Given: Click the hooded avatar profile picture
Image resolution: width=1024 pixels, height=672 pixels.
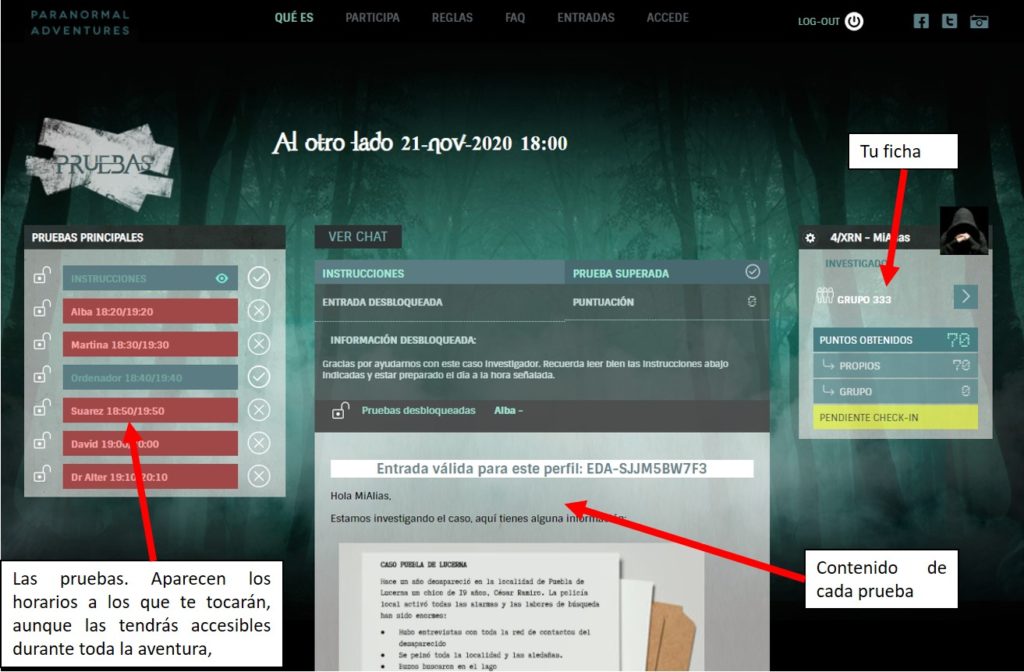Looking at the screenshot, I should pyautogui.click(x=964, y=231).
